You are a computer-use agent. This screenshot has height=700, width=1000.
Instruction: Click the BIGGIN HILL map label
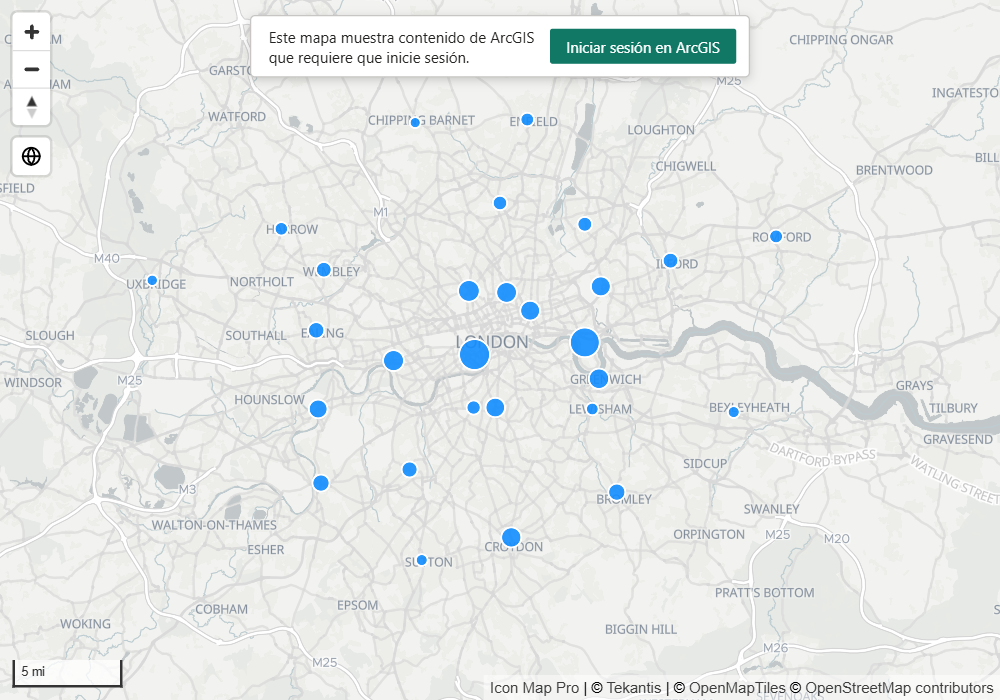pos(641,629)
